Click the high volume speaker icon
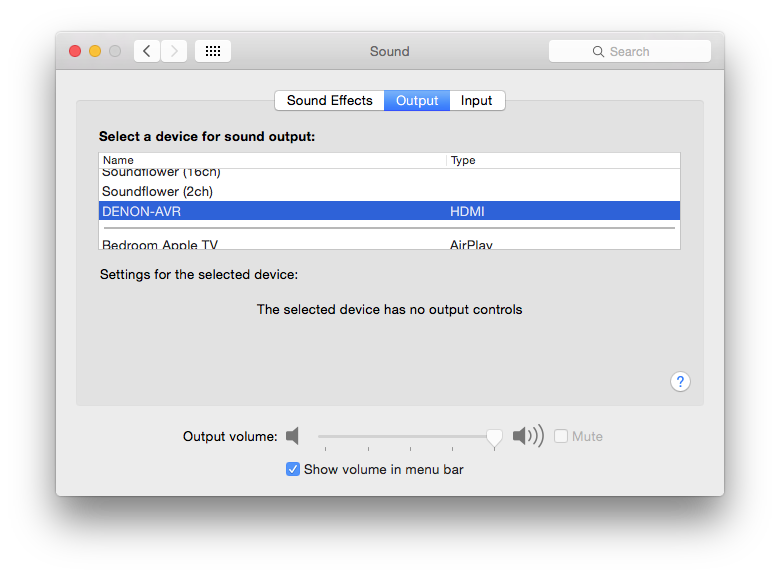Viewport: 780px width, 576px height. point(527,436)
